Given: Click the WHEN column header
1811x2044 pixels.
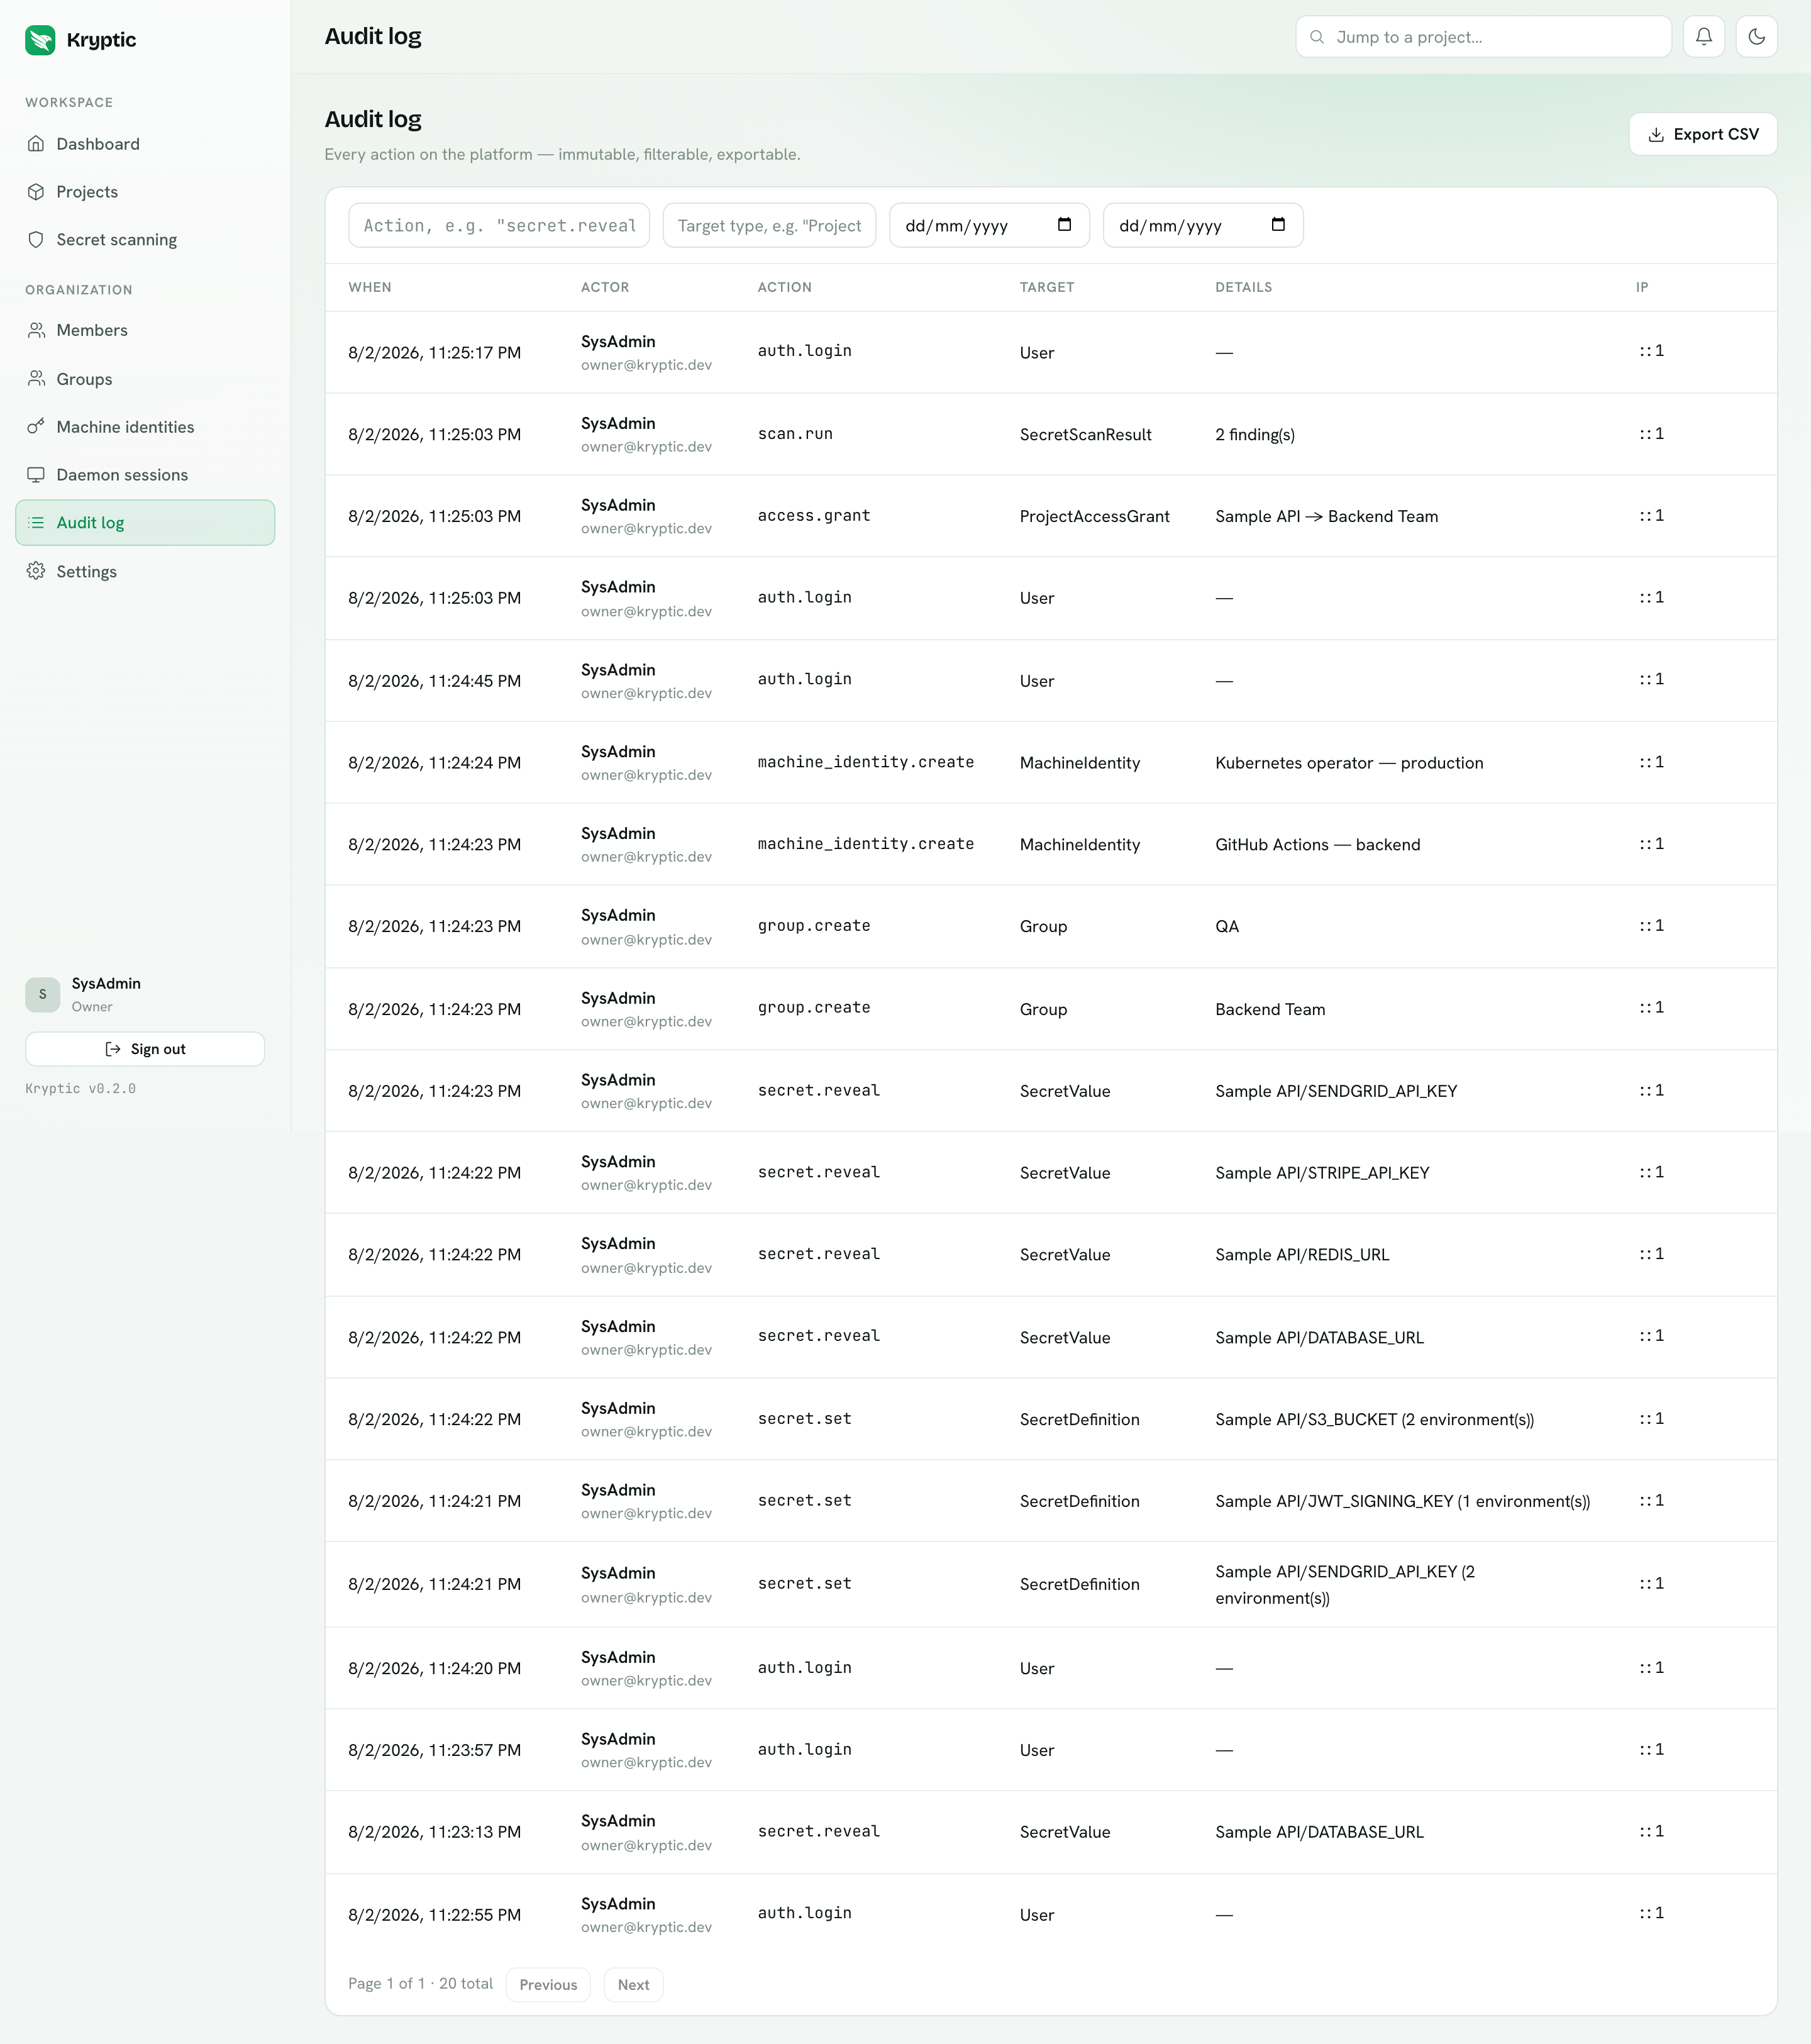Looking at the screenshot, I should (370, 287).
